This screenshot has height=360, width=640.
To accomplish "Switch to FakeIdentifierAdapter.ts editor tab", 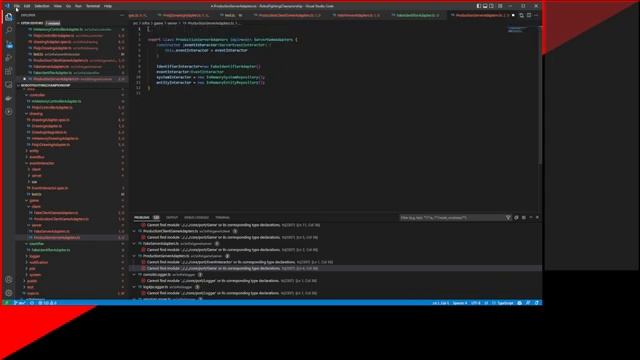I will coord(418,16).
